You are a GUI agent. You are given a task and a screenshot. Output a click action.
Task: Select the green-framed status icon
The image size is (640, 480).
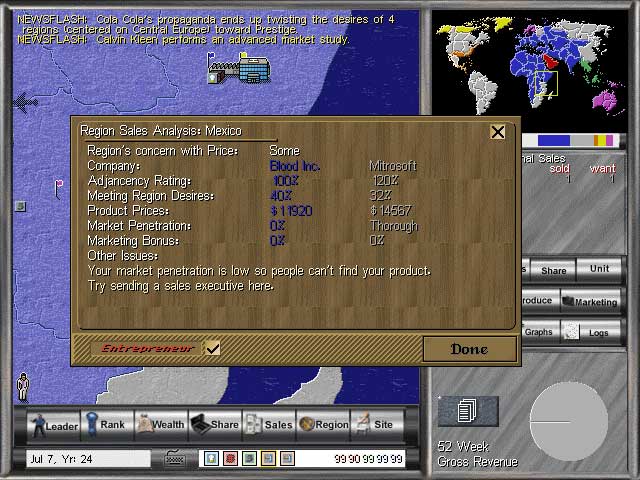249,458
